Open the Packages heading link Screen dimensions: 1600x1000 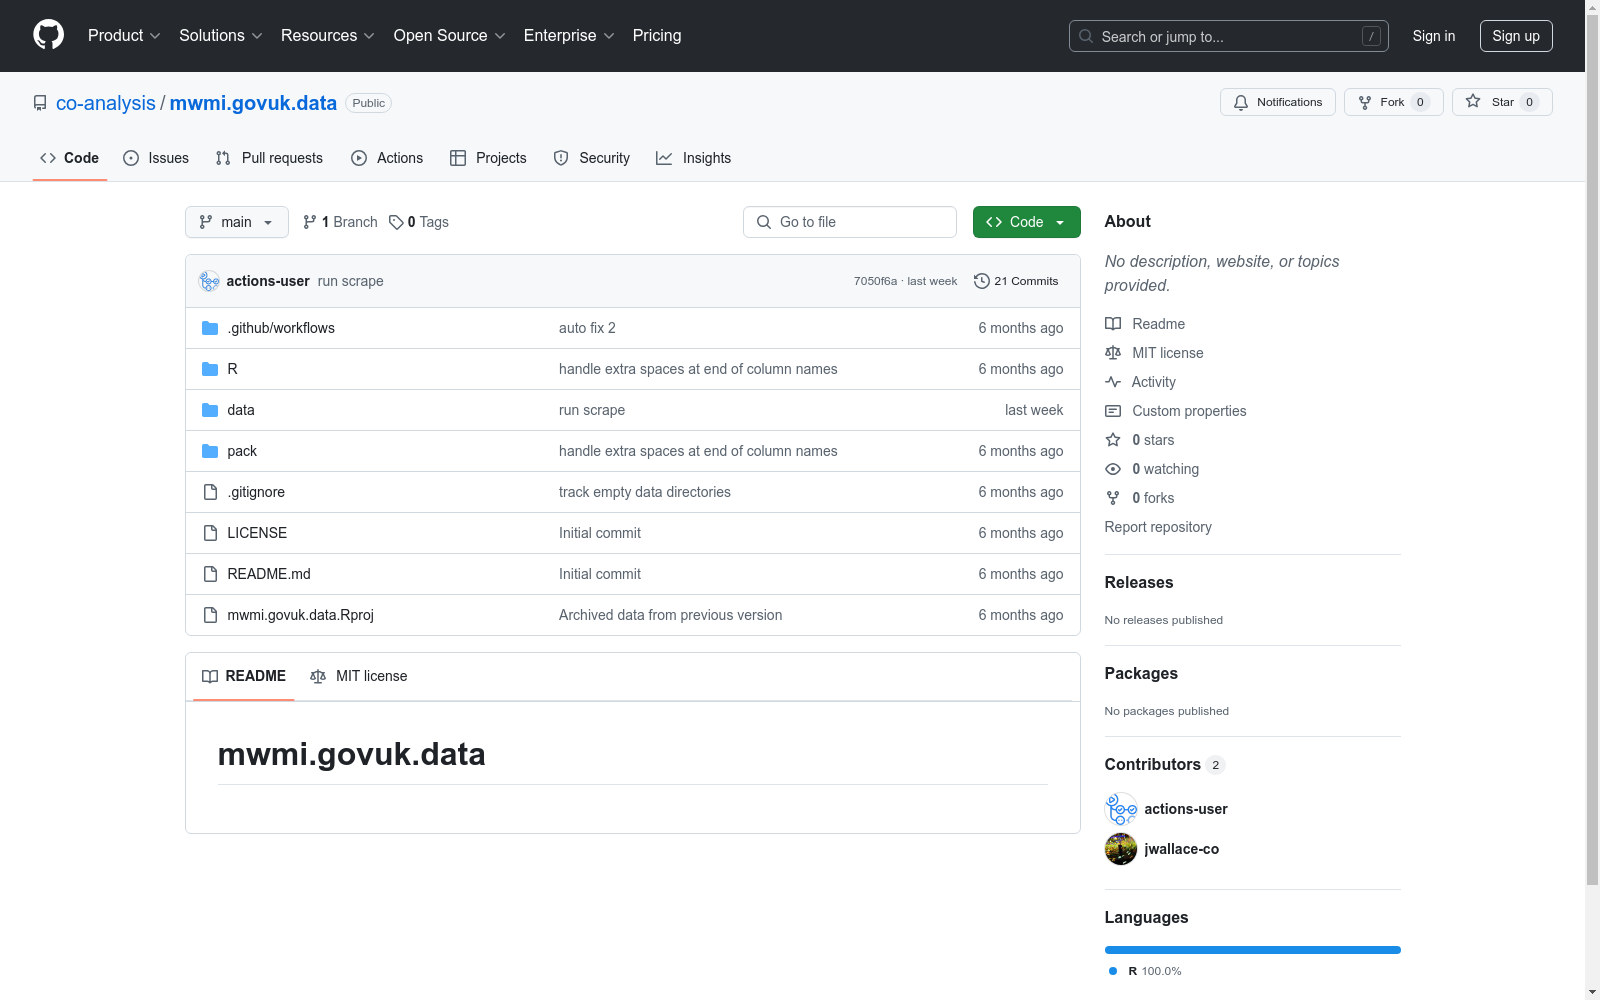click(x=1141, y=673)
